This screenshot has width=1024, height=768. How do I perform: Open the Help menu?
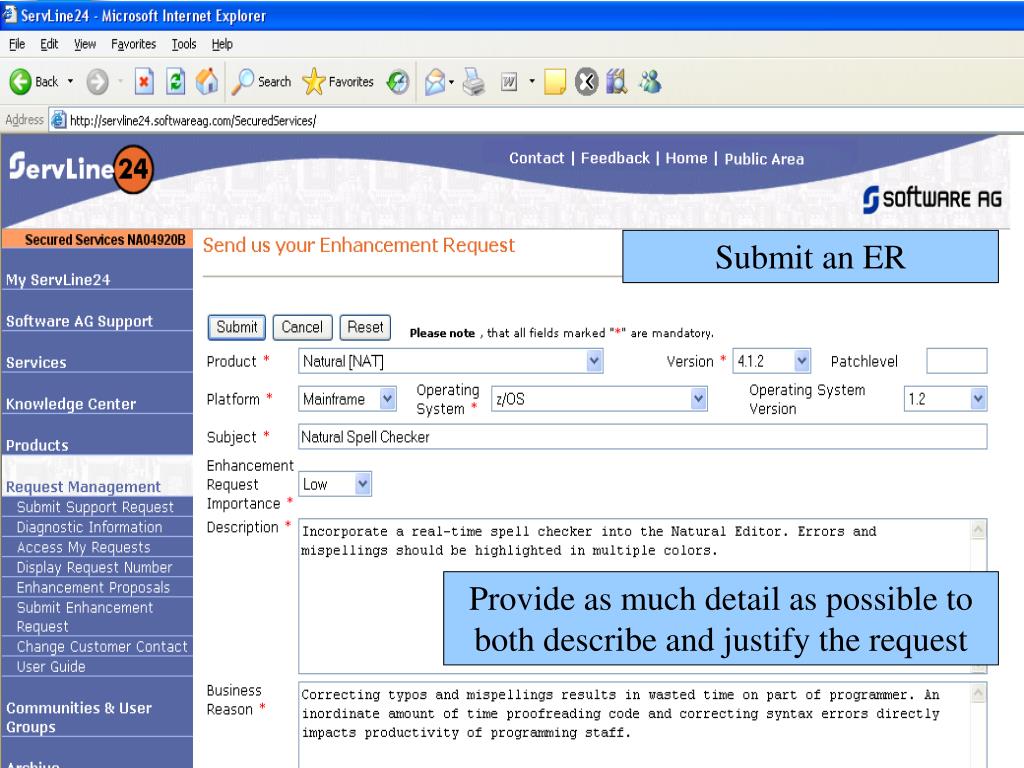(222, 44)
